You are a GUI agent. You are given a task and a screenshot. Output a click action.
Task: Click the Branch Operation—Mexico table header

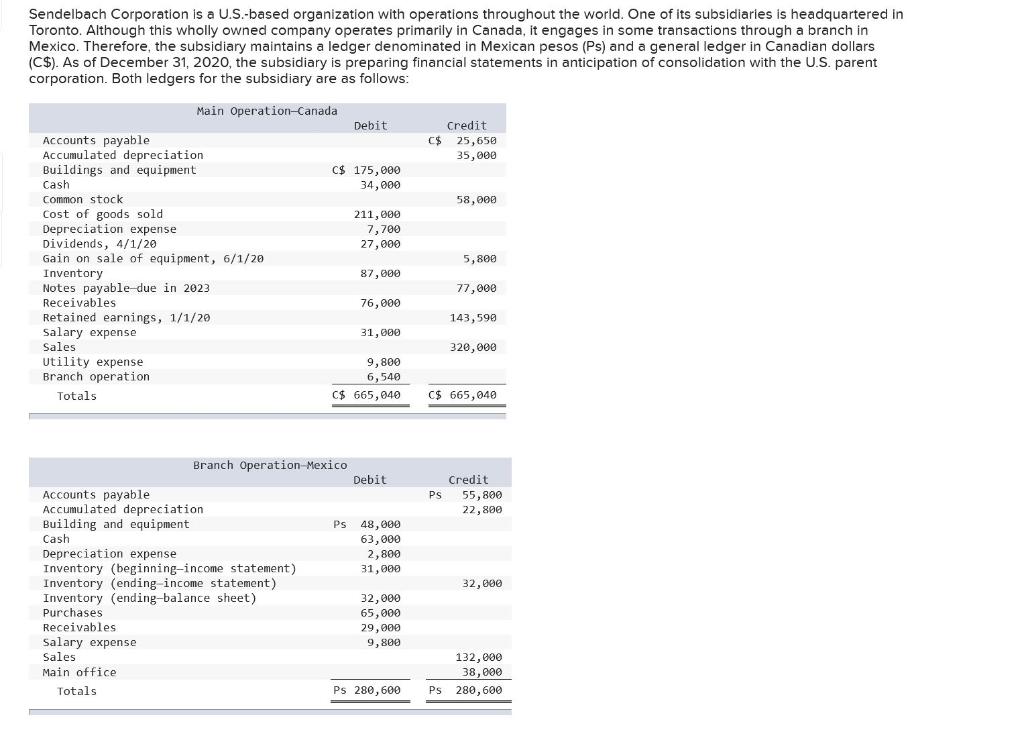[x=270, y=465]
